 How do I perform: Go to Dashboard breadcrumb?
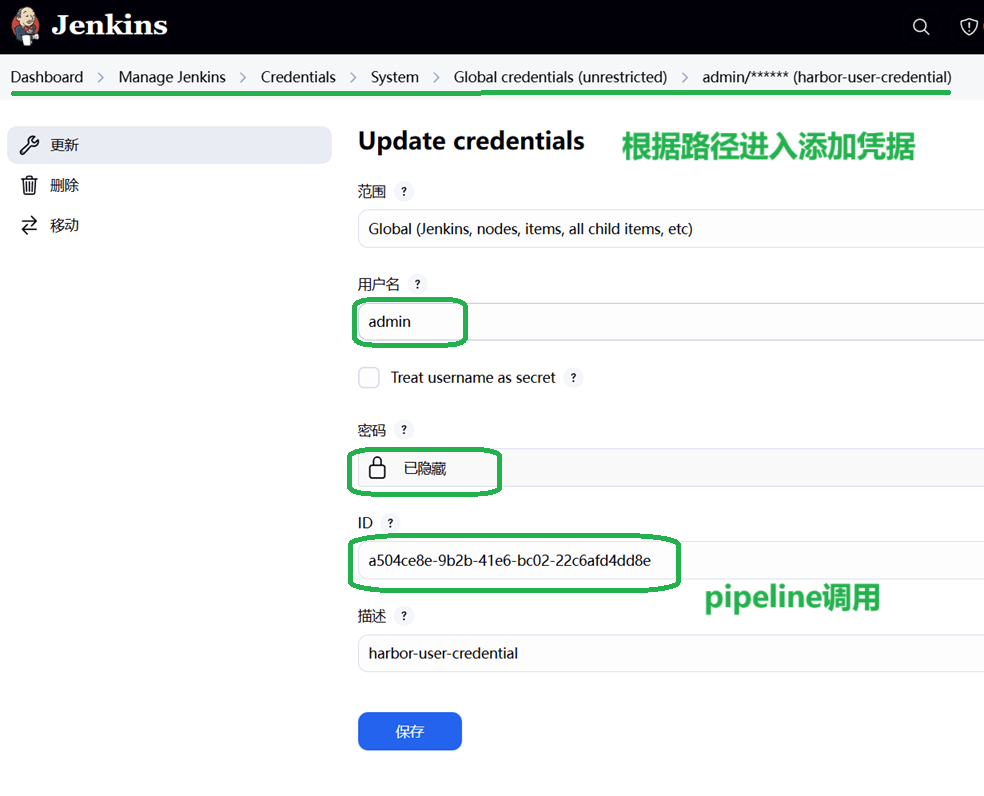click(x=47, y=77)
